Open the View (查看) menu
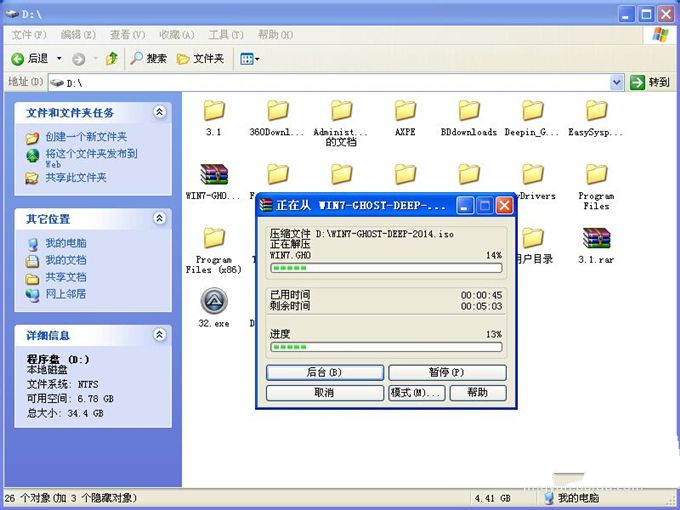This screenshot has width=680, height=510. [119, 34]
